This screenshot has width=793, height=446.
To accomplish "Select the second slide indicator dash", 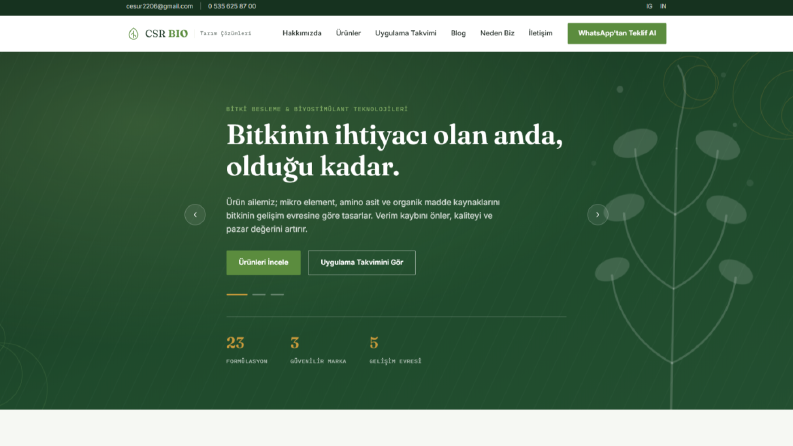I will pyautogui.click(x=258, y=294).
